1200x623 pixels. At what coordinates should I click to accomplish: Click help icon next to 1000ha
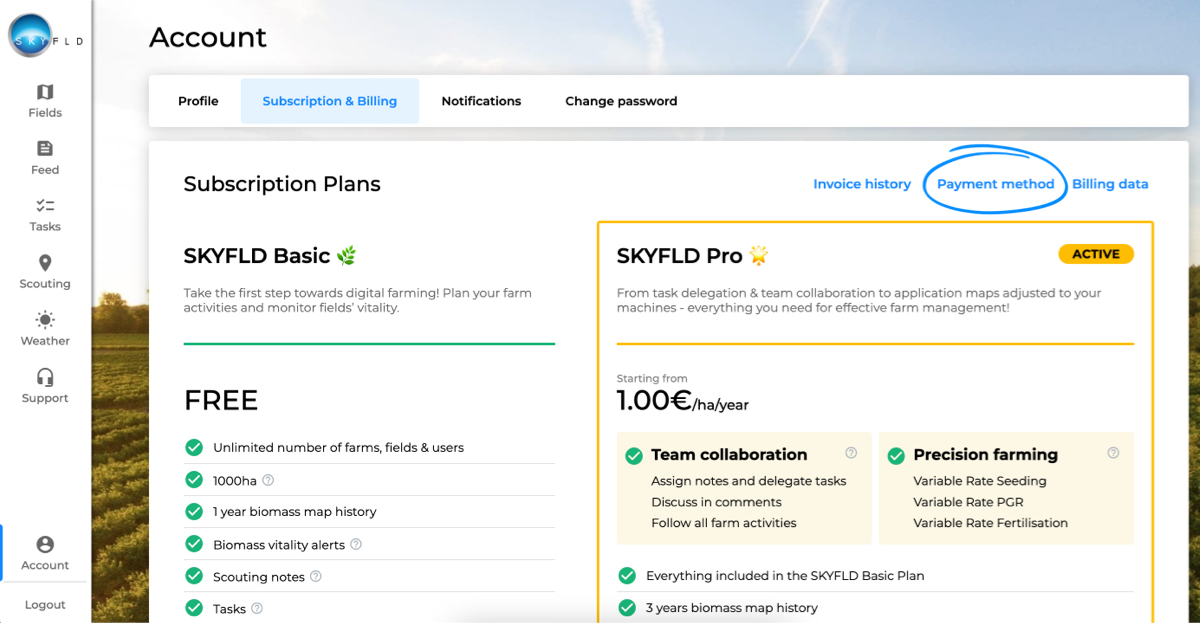(x=268, y=480)
